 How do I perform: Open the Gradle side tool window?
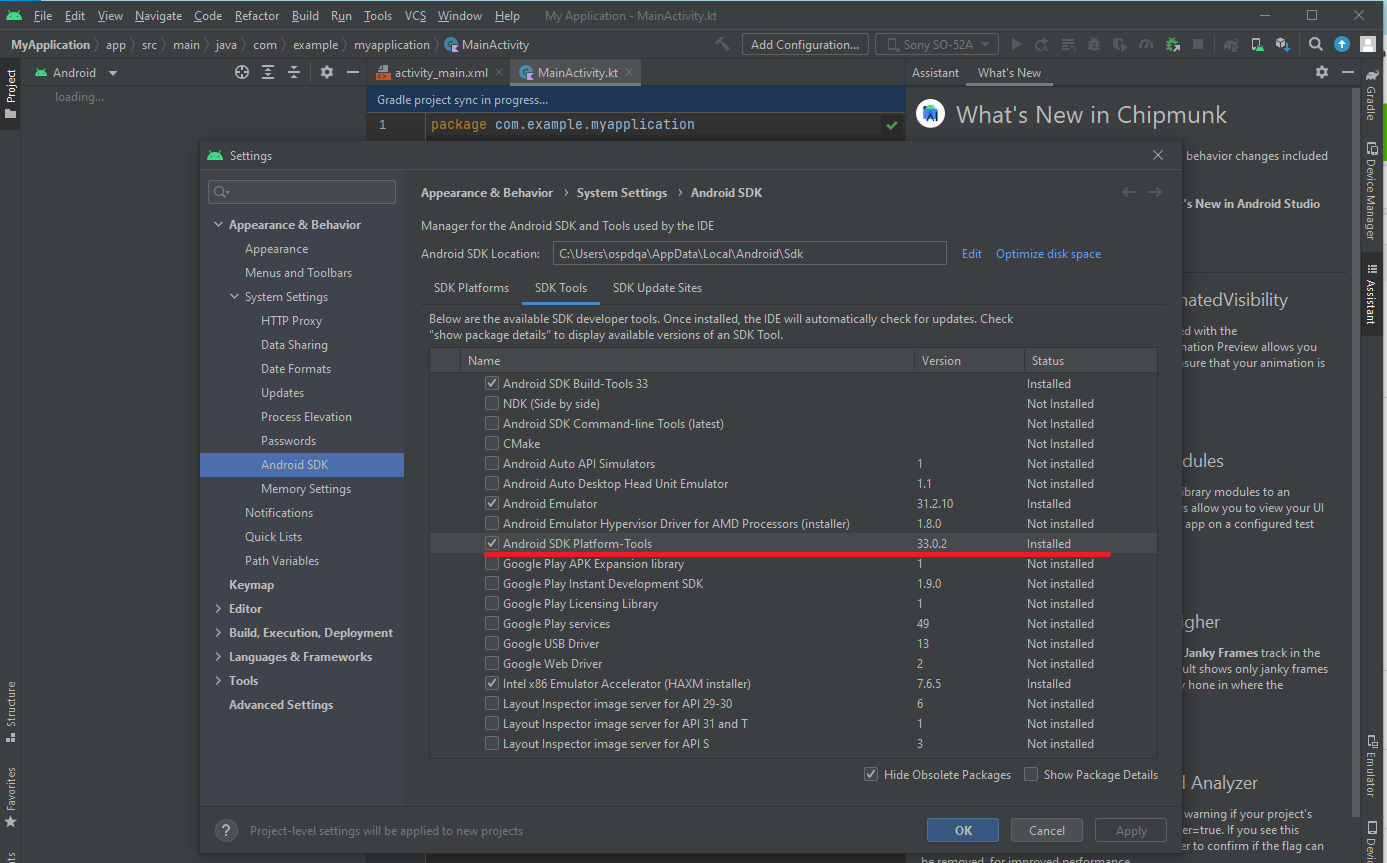coord(1370,98)
